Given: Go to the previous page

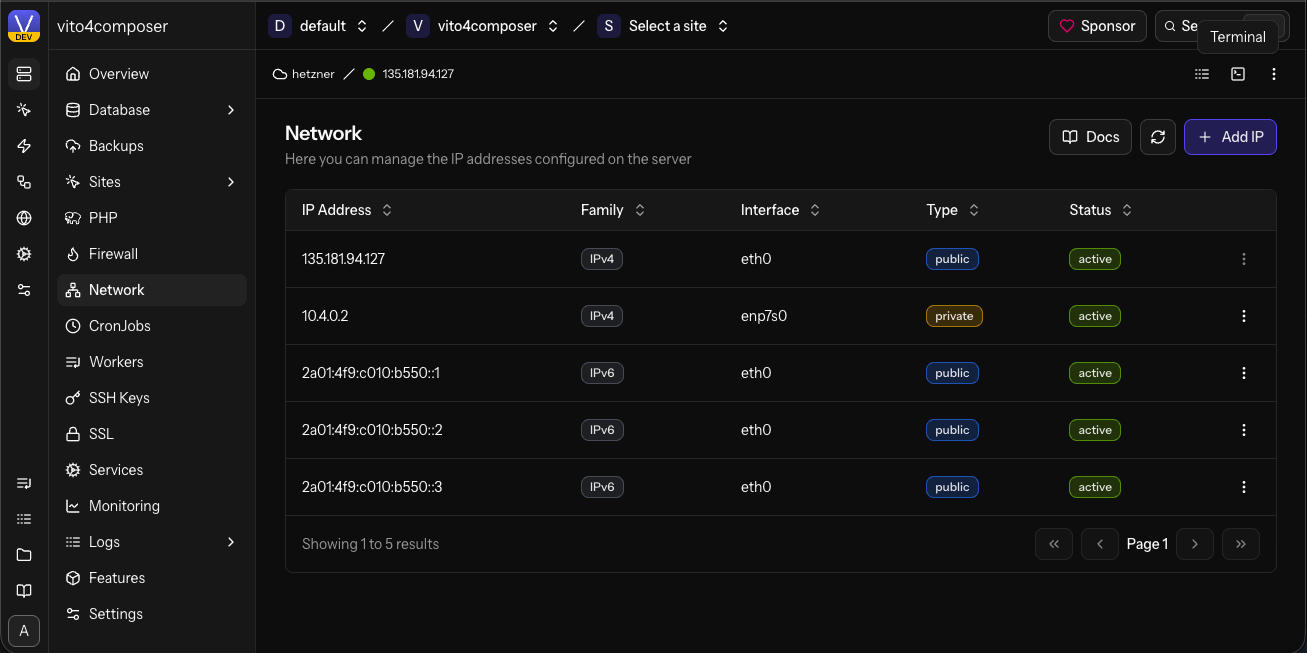Looking at the screenshot, I should (1100, 544).
